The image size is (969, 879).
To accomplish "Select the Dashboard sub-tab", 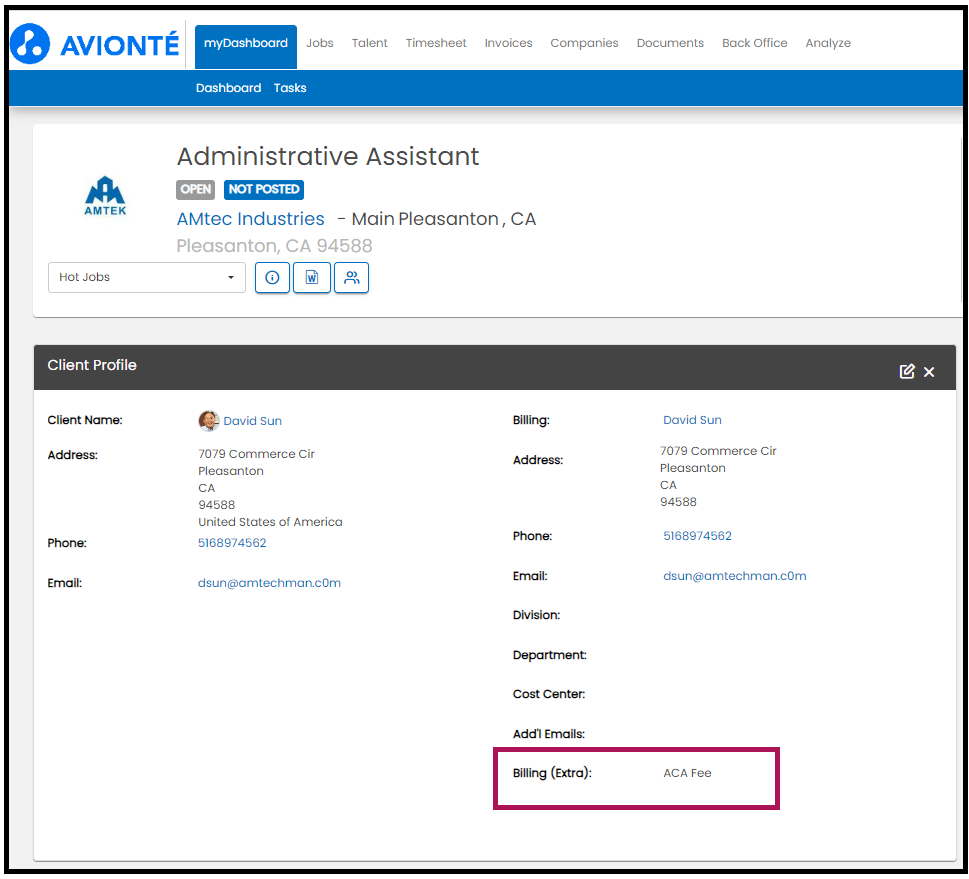I will point(229,88).
